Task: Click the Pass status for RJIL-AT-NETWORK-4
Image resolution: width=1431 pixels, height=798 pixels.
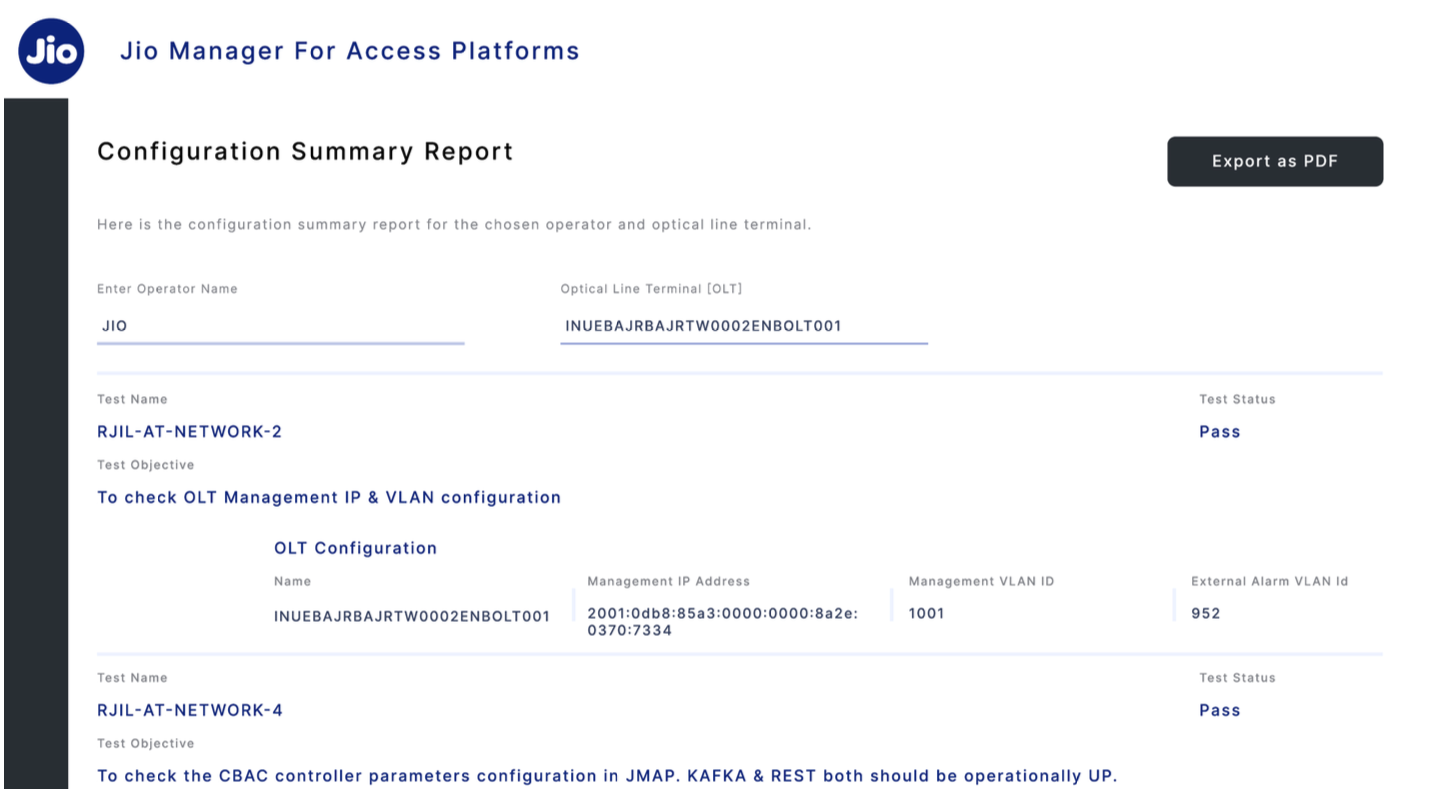Action: tap(1219, 710)
